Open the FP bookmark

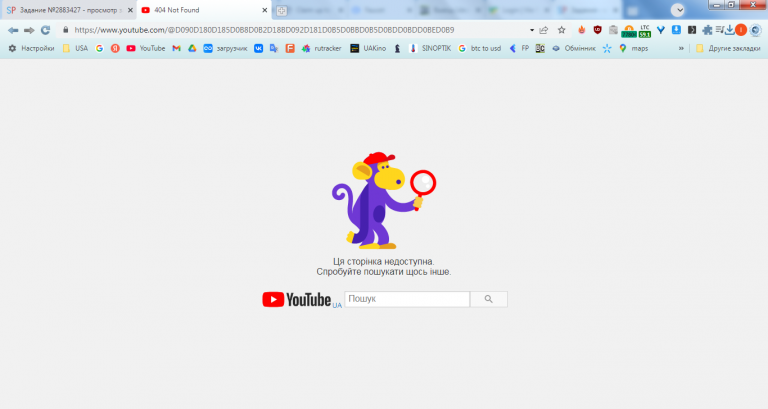coord(519,48)
